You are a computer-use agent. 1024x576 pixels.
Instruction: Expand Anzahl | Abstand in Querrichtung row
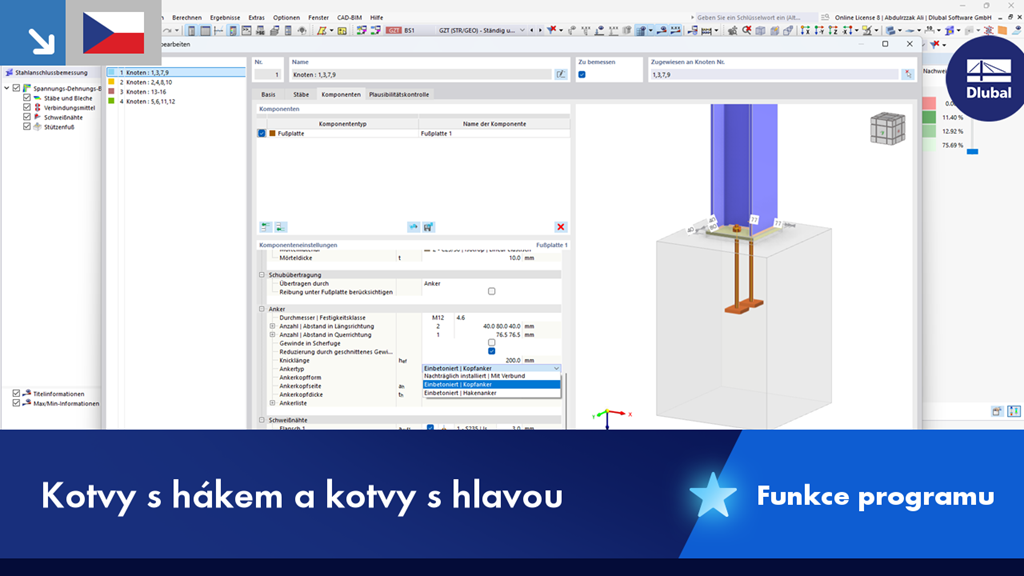click(272, 334)
